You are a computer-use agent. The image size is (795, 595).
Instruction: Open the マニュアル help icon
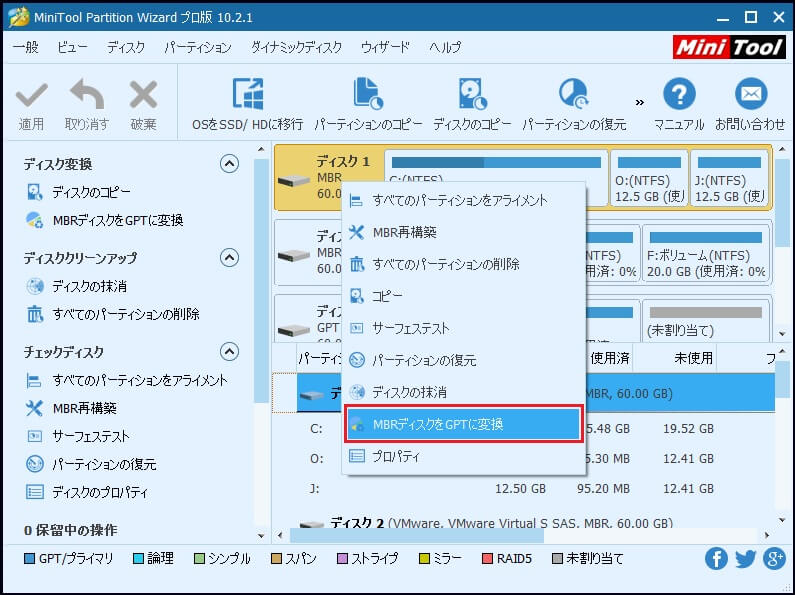click(x=679, y=94)
